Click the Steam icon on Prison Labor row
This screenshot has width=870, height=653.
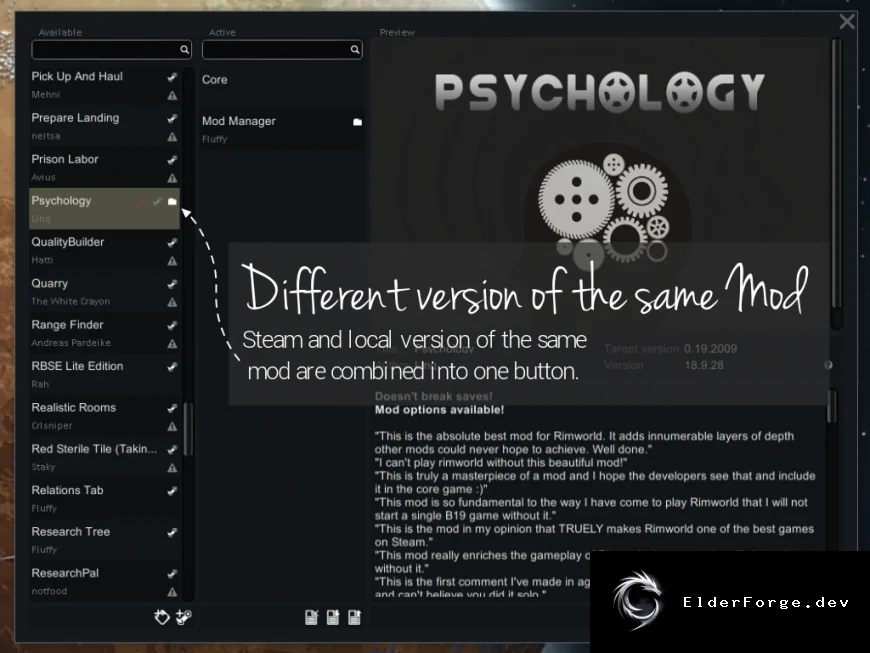[x=172, y=160]
